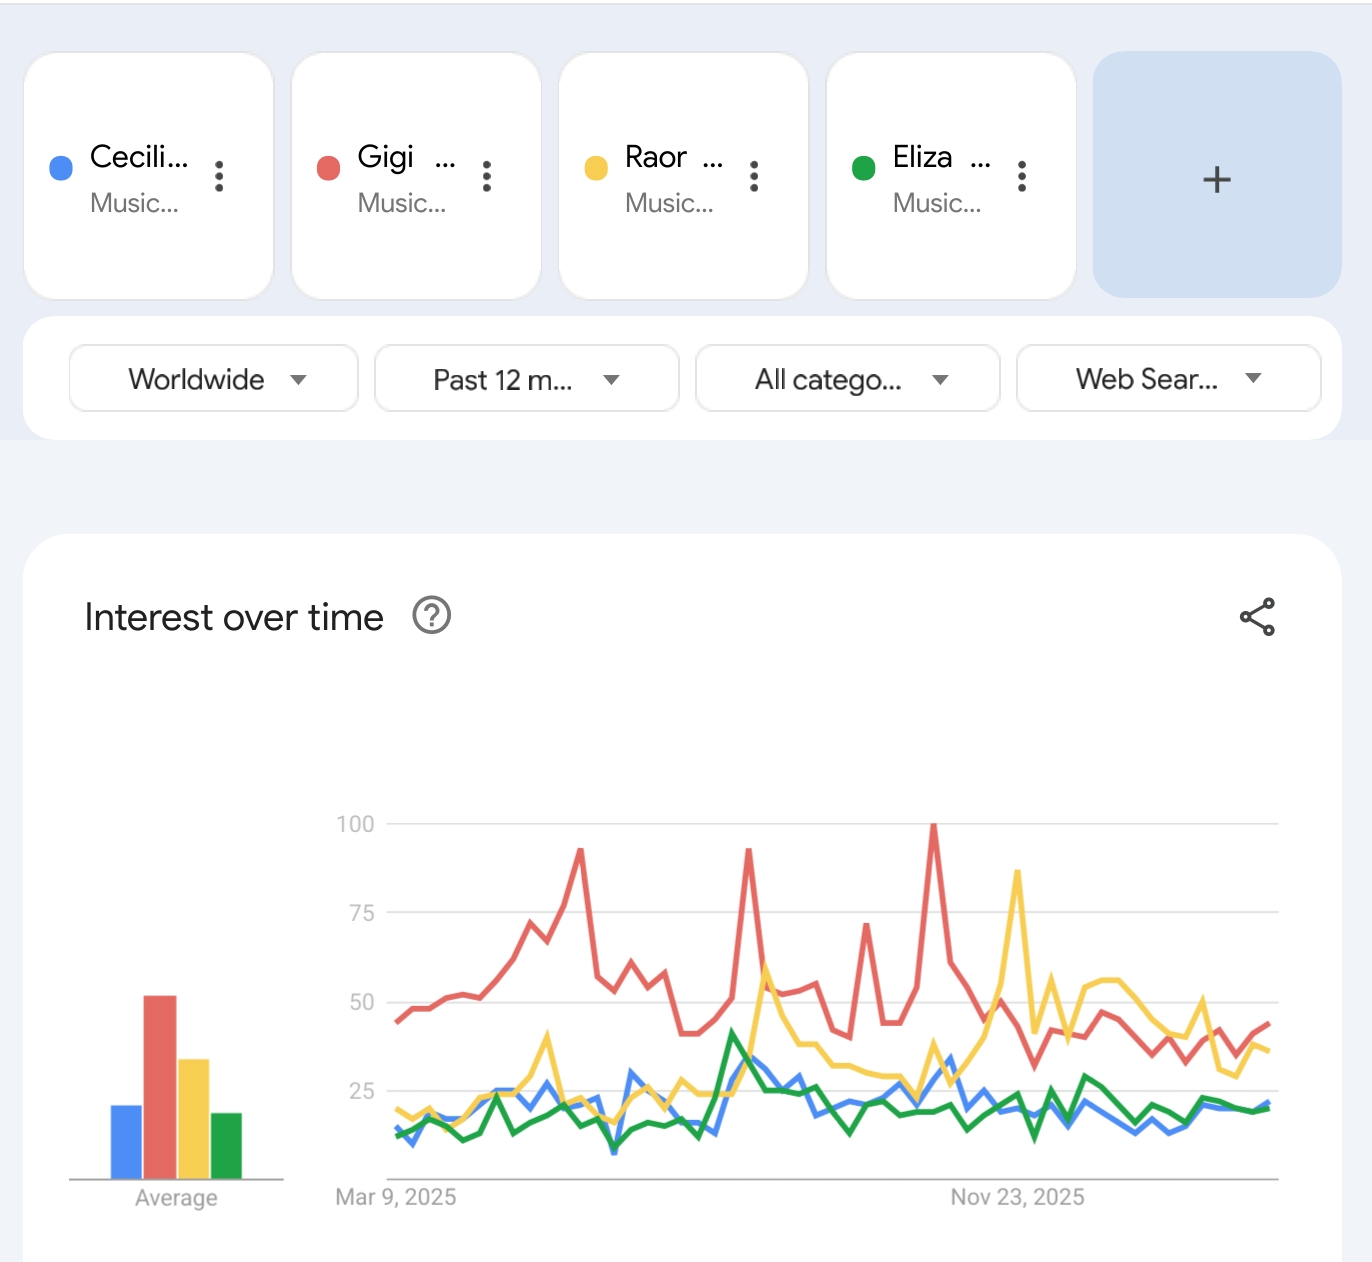This screenshot has width=1372, height=1262.
Task: Add a comparison term with plus button
Action: (x=1217, y=175)
